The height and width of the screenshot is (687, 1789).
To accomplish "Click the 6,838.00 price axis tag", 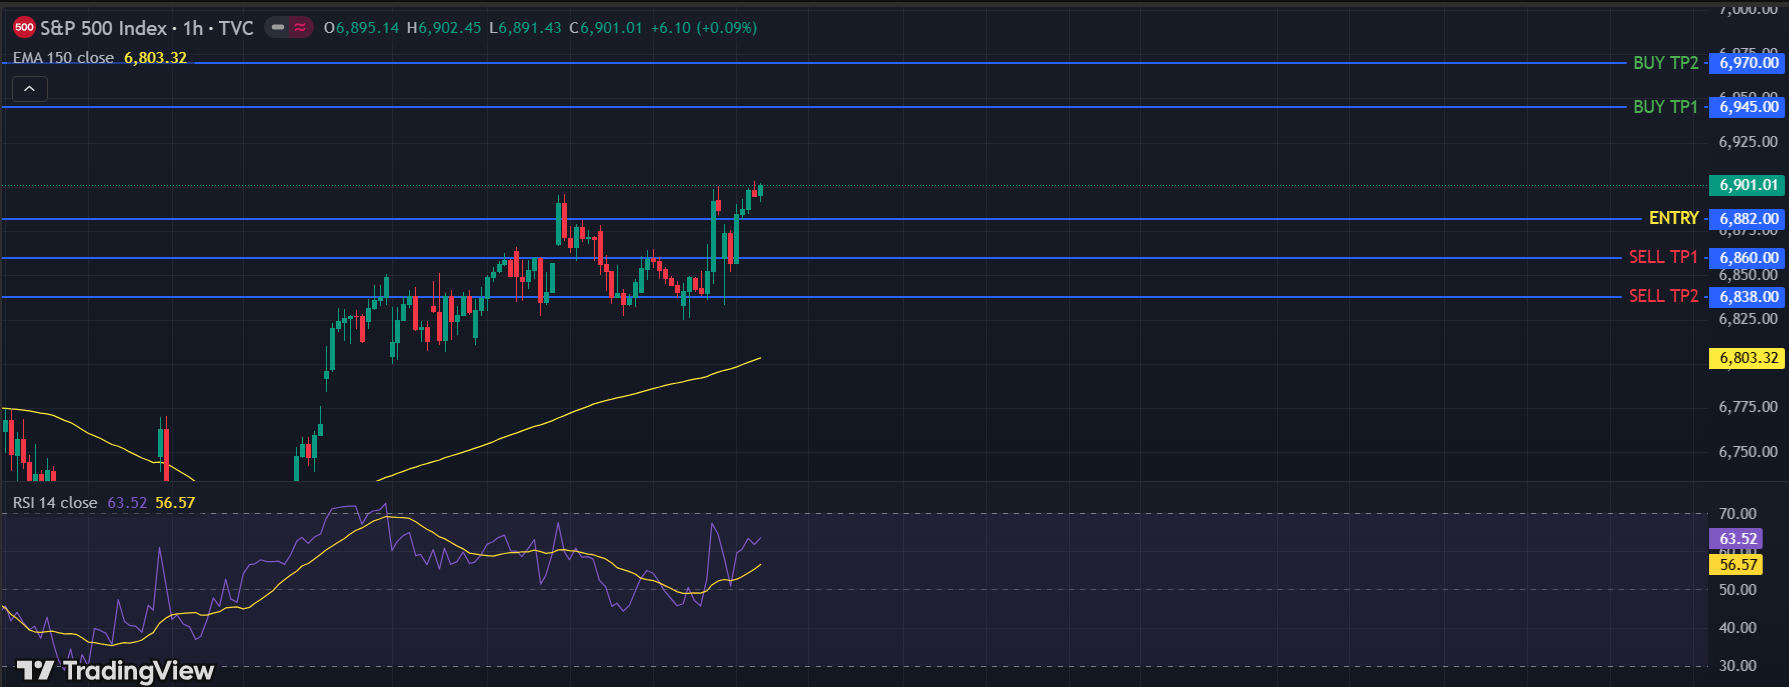I will tap(1748, 297).
